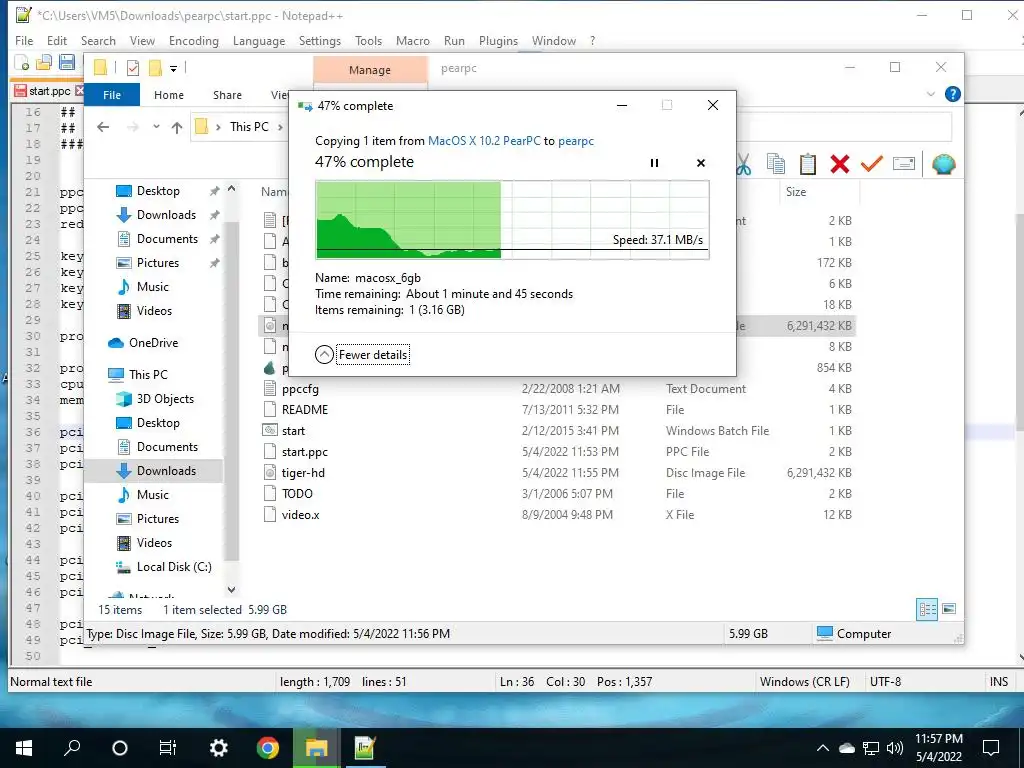The image size is (1024, 768).
Task: Open Settings gear from the taskbar
Action: click(218, 748)
